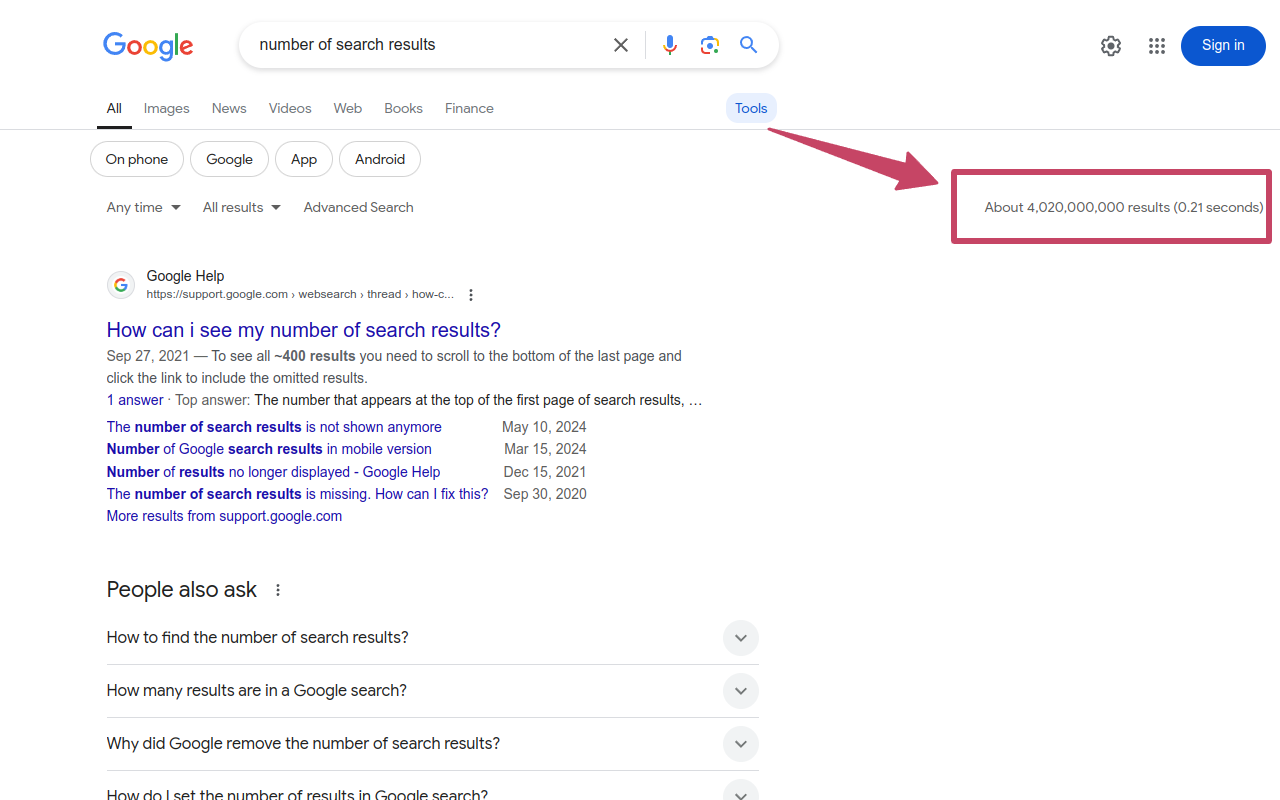Switch to the Web tab

pyautogui.click(x=348, y=108)
